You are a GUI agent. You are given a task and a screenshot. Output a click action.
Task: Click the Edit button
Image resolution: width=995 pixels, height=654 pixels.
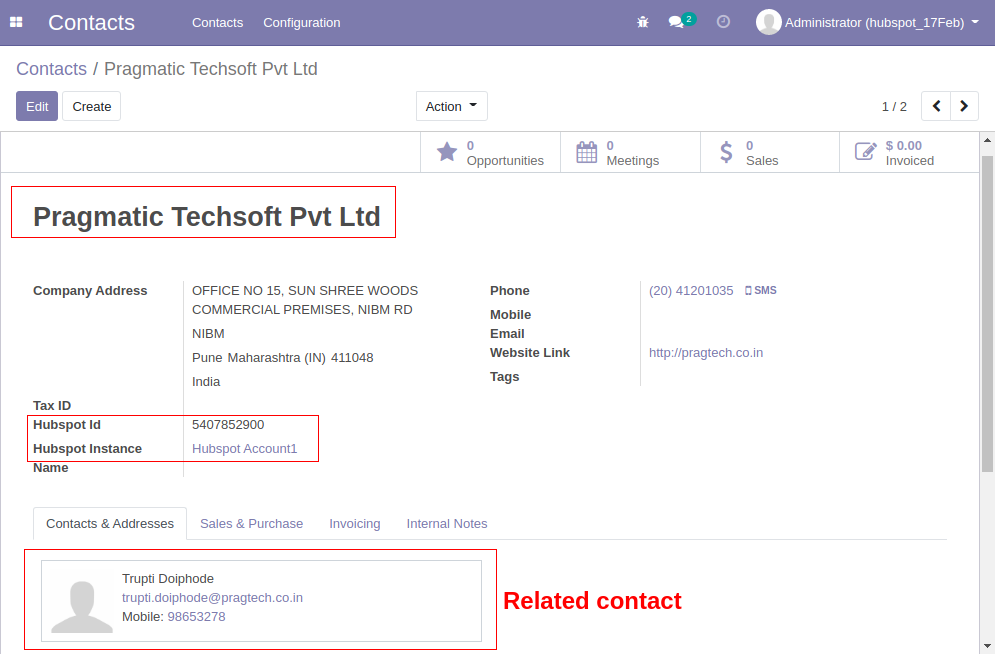click(37, 106)
